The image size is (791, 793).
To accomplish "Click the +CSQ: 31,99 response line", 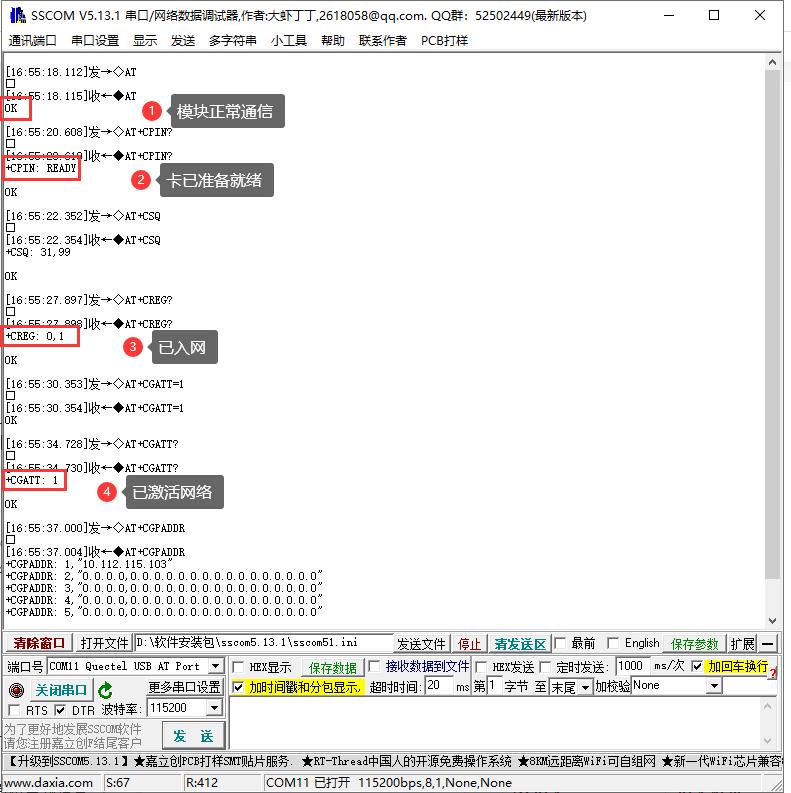I will (x=38, y=252).
